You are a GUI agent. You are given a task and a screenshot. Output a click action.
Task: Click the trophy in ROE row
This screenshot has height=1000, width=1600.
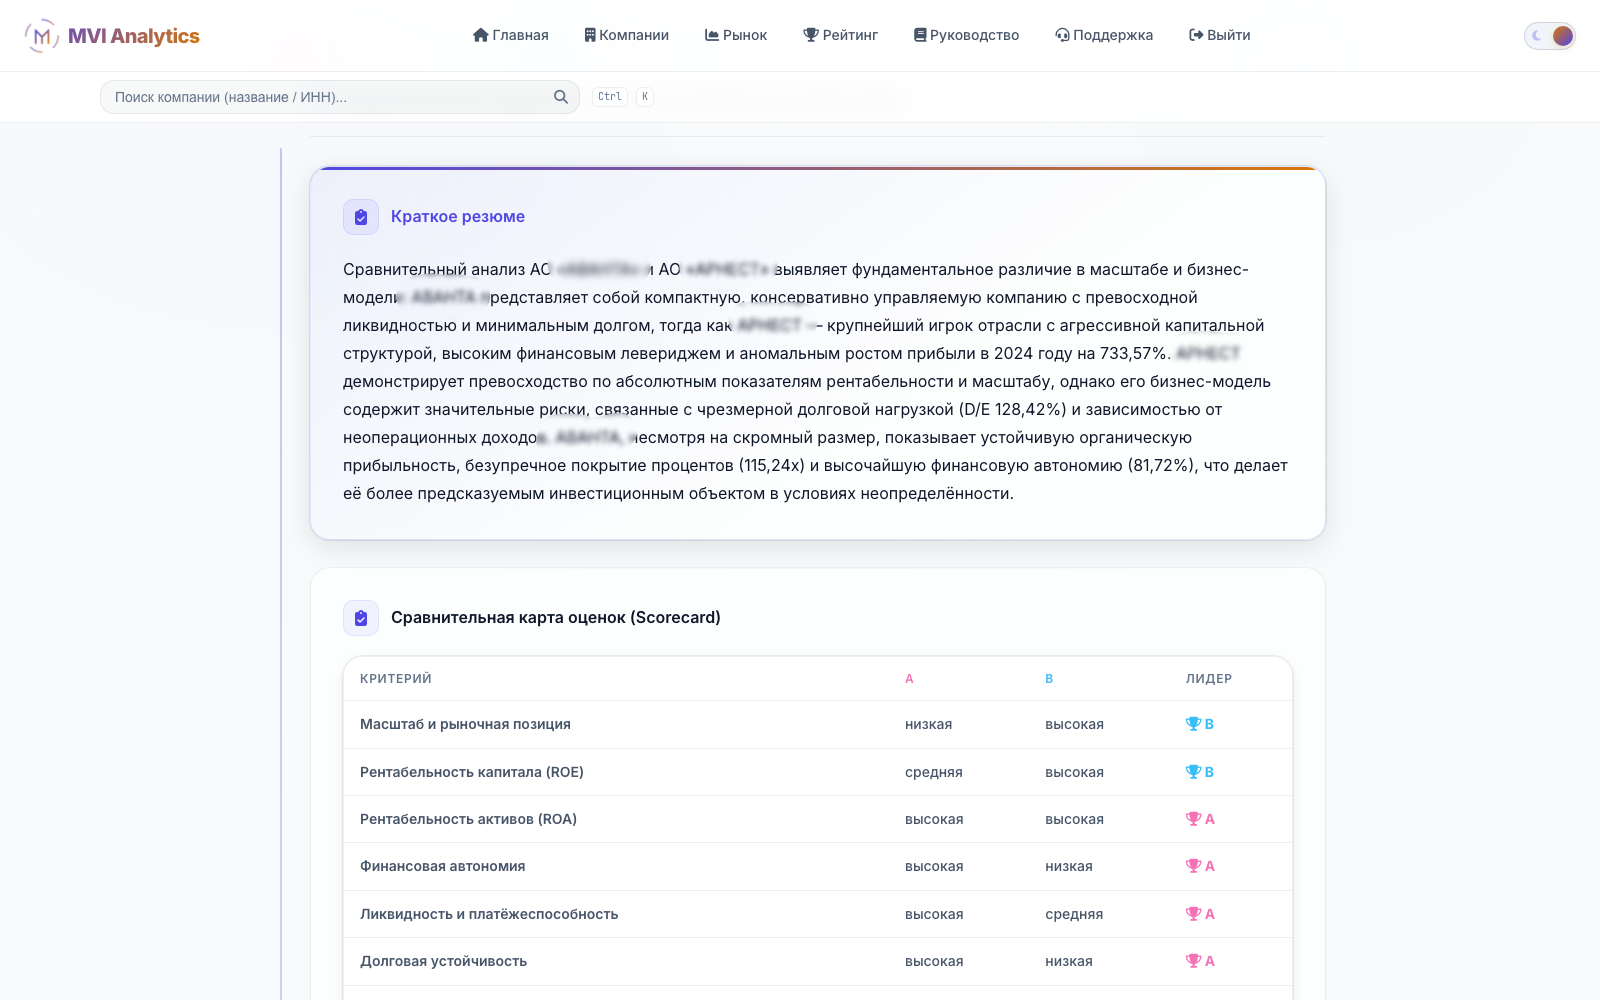[1193, 772]
